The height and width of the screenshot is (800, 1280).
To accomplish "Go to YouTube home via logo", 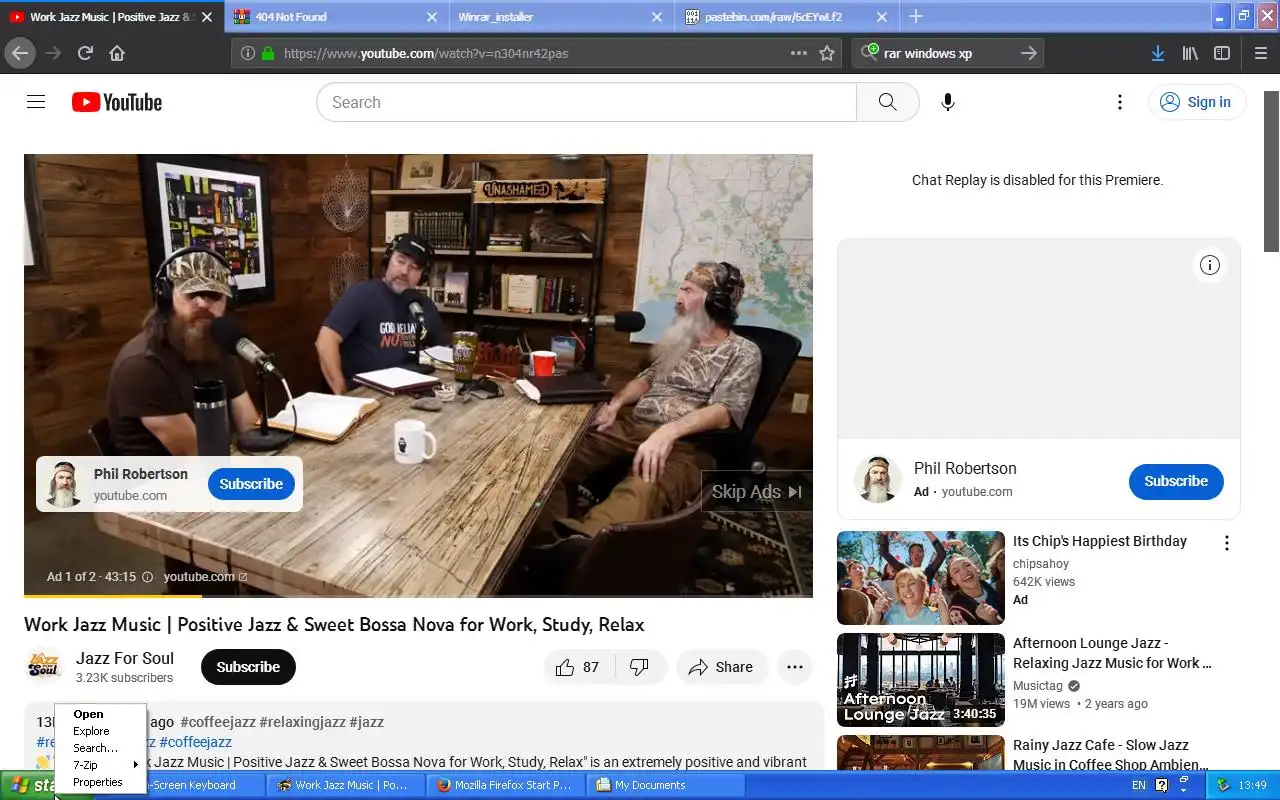I will tap(117, 102).
